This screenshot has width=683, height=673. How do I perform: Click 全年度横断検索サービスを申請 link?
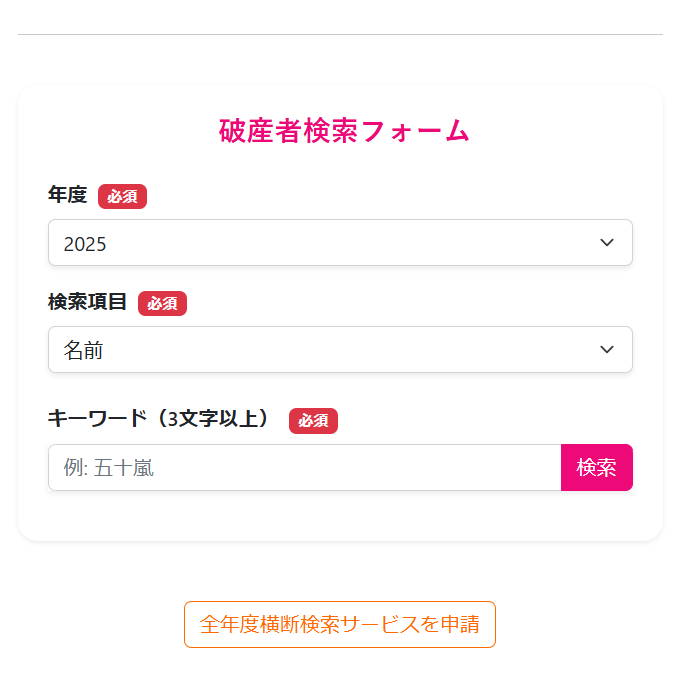coord(340,625)
